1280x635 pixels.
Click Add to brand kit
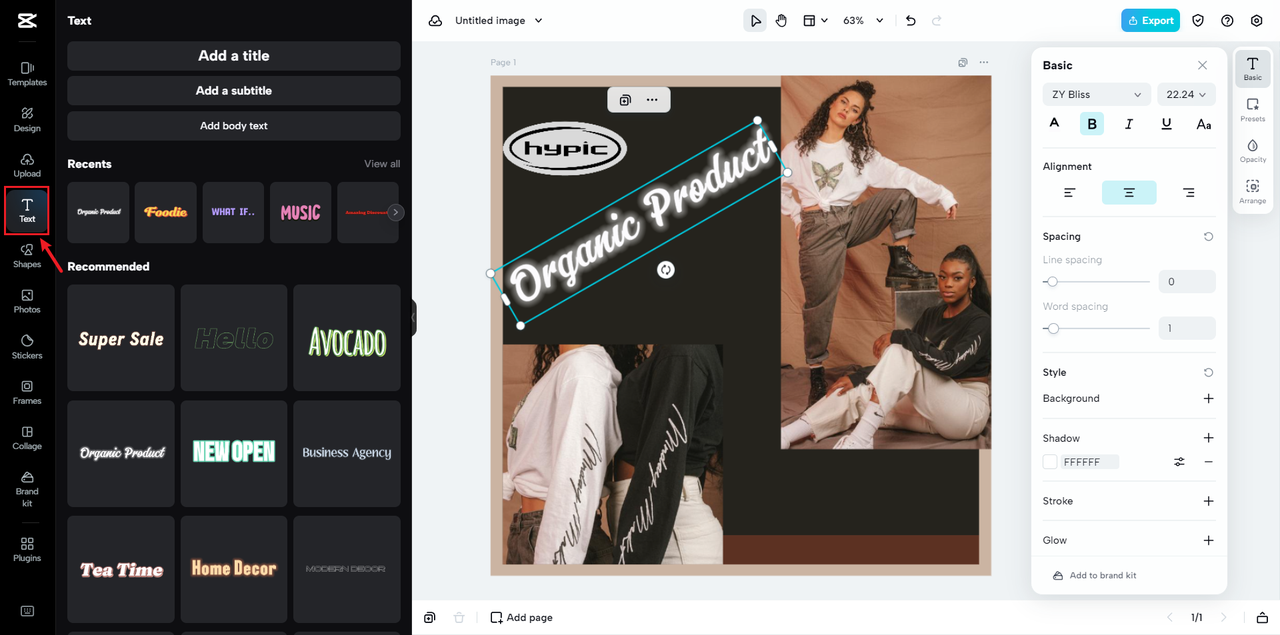click(x=1094, y=575)
